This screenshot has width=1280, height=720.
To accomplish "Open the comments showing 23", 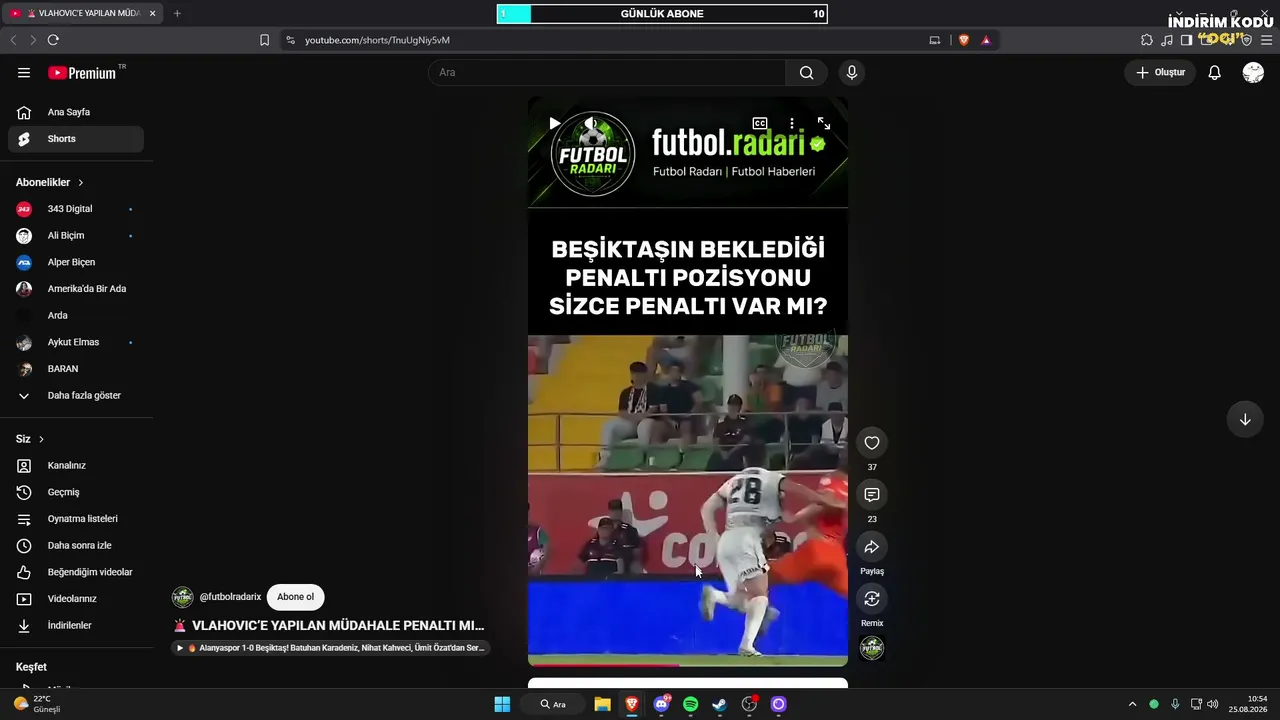I will coord(872,495).
